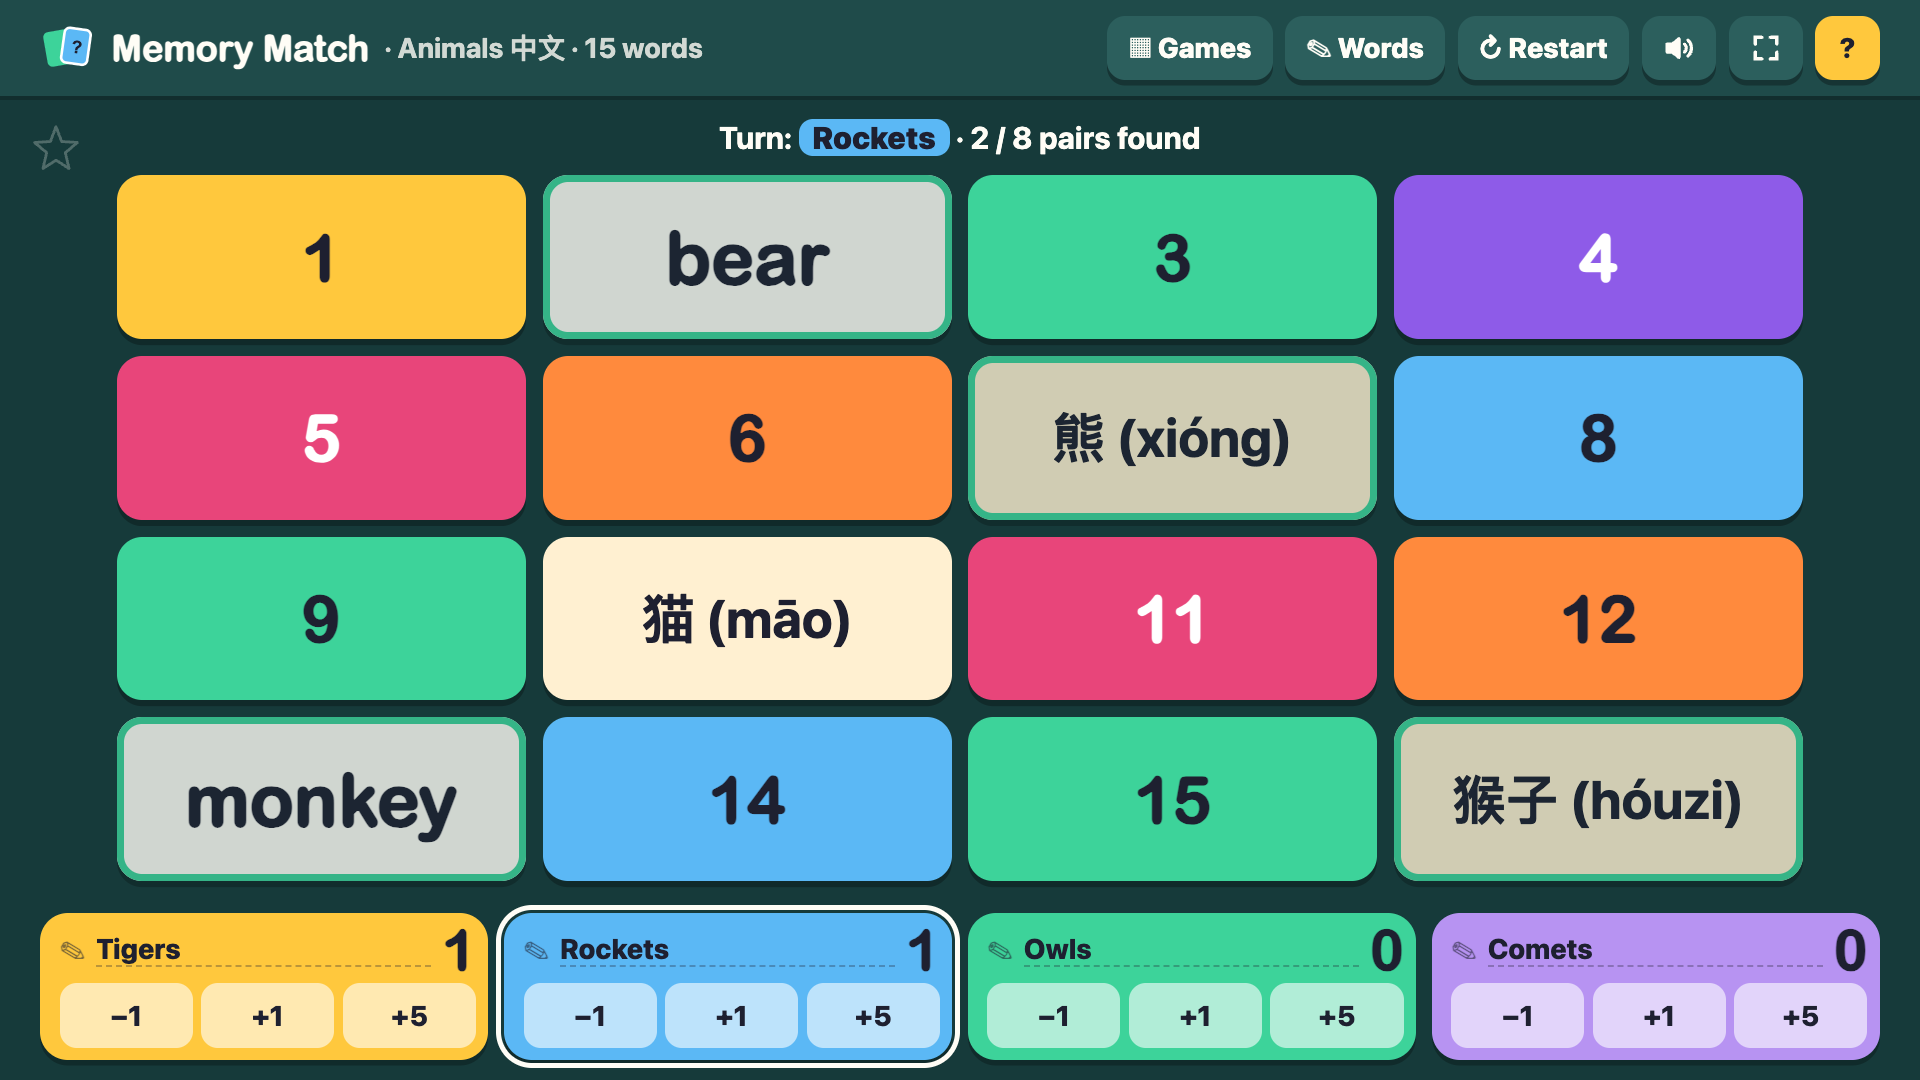Subtract one point from Comets
1920x1080 pixels.
[1517, 1016]
